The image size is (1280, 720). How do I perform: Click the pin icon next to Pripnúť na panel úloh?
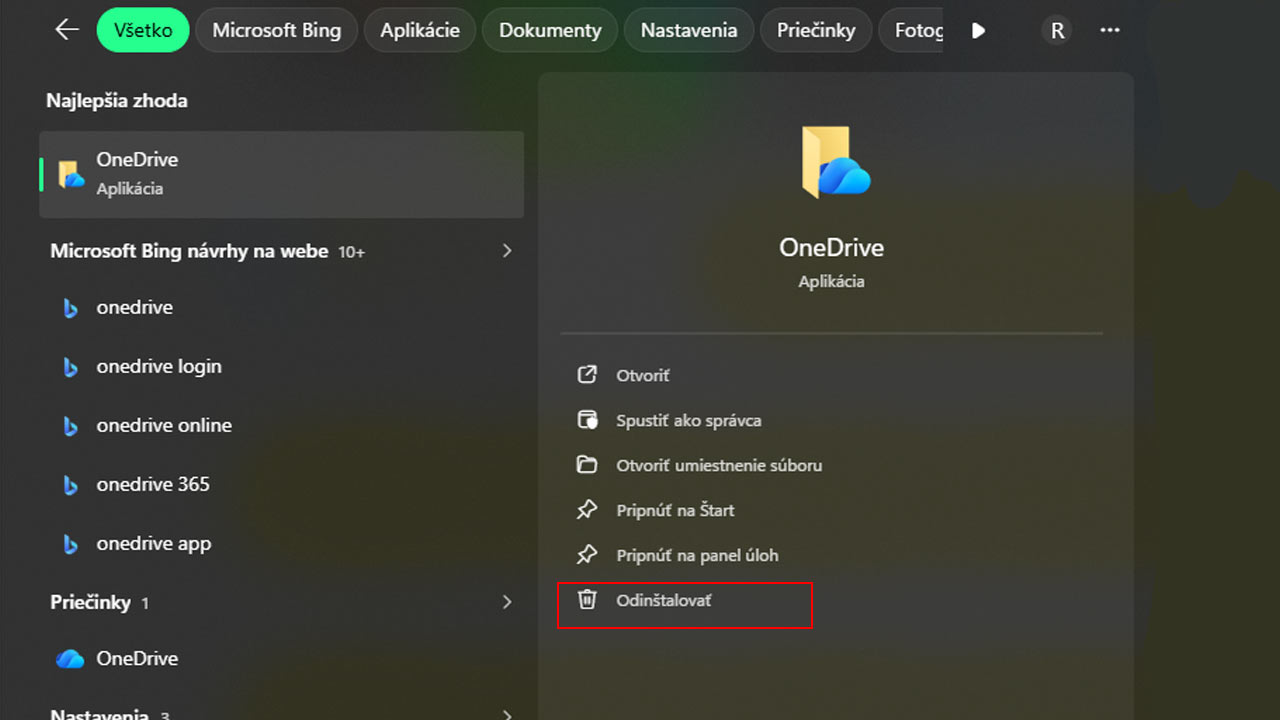pos(587,555)
